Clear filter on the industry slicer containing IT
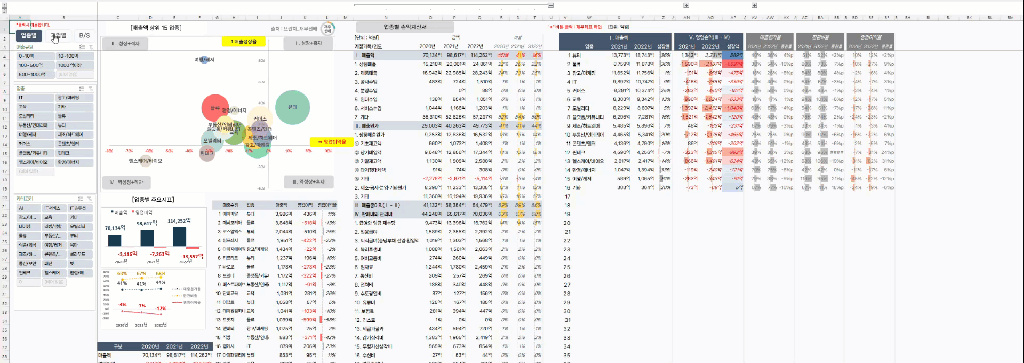 coord(91,88)
